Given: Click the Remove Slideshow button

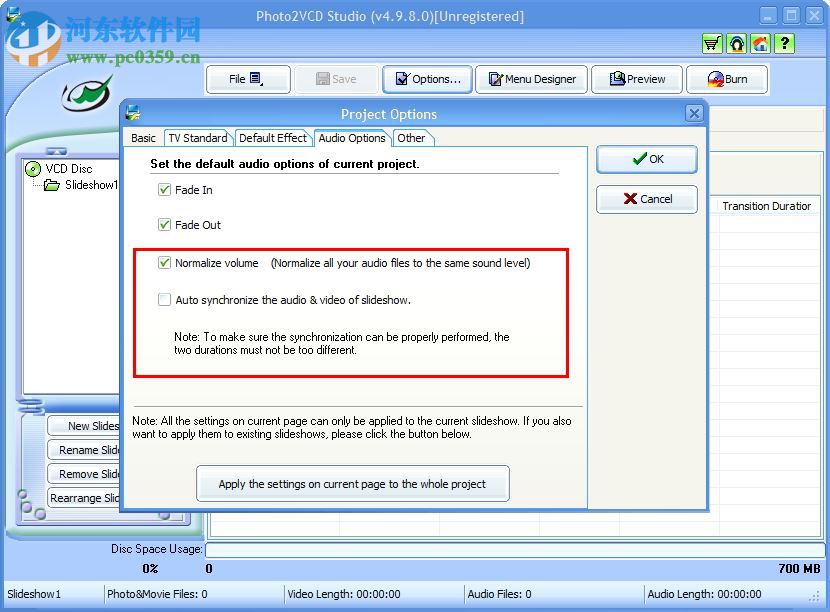Looking at the screenshot, I should pyautogui.click(x=84, y=474).
